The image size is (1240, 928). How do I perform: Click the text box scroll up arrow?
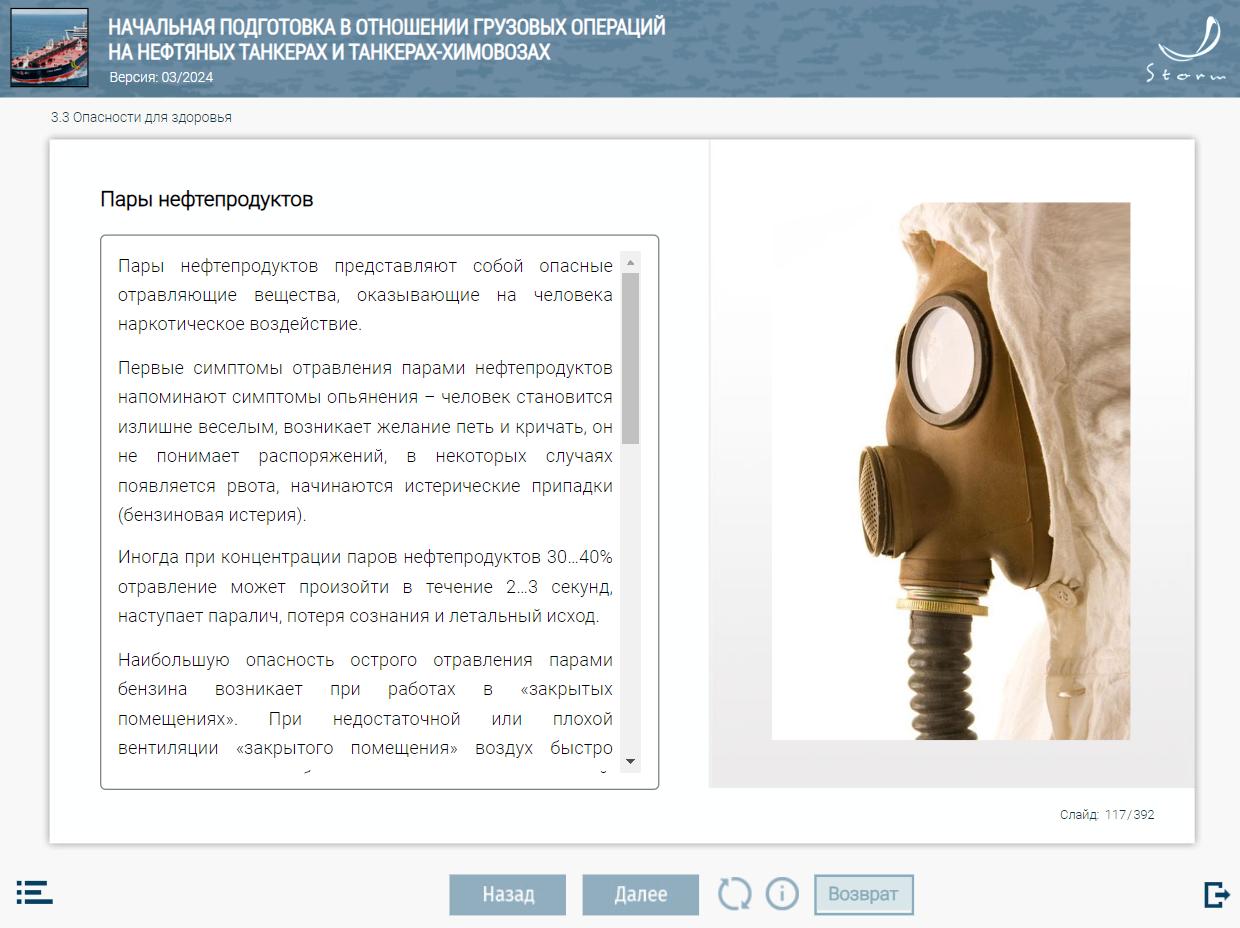click(630, 263)
